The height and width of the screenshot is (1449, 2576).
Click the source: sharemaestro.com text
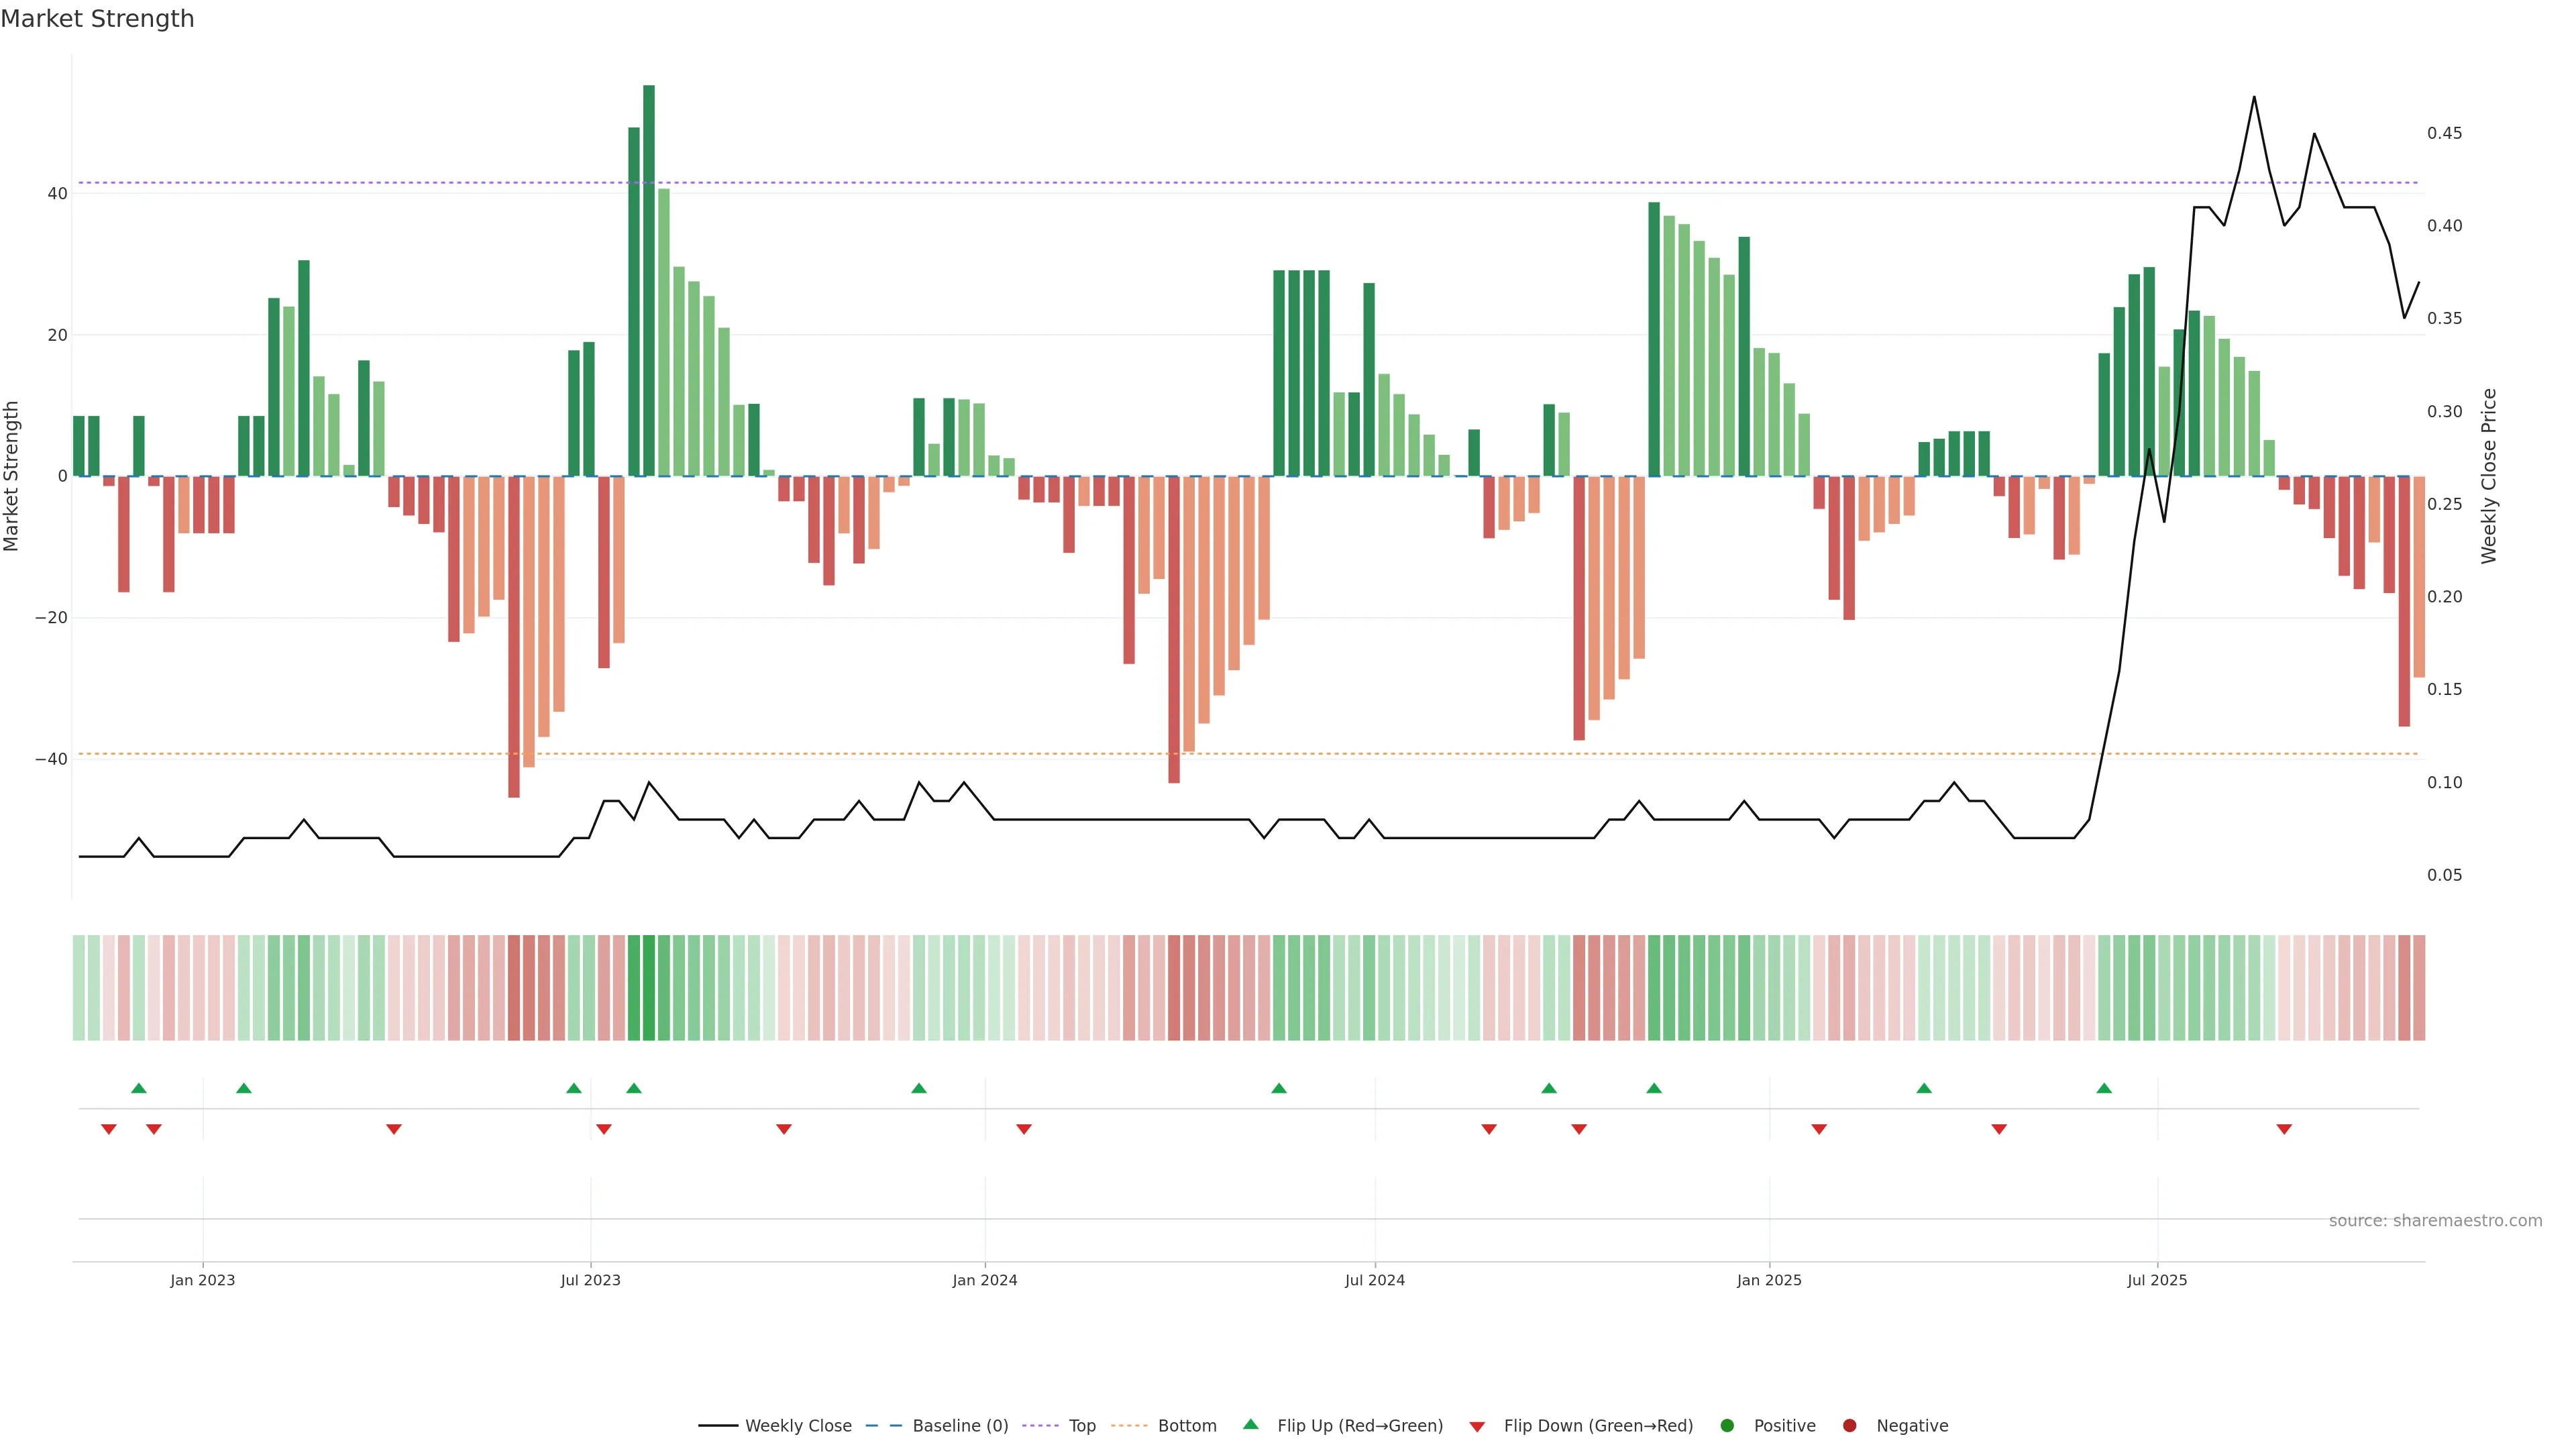(x=2435, y=1221)
